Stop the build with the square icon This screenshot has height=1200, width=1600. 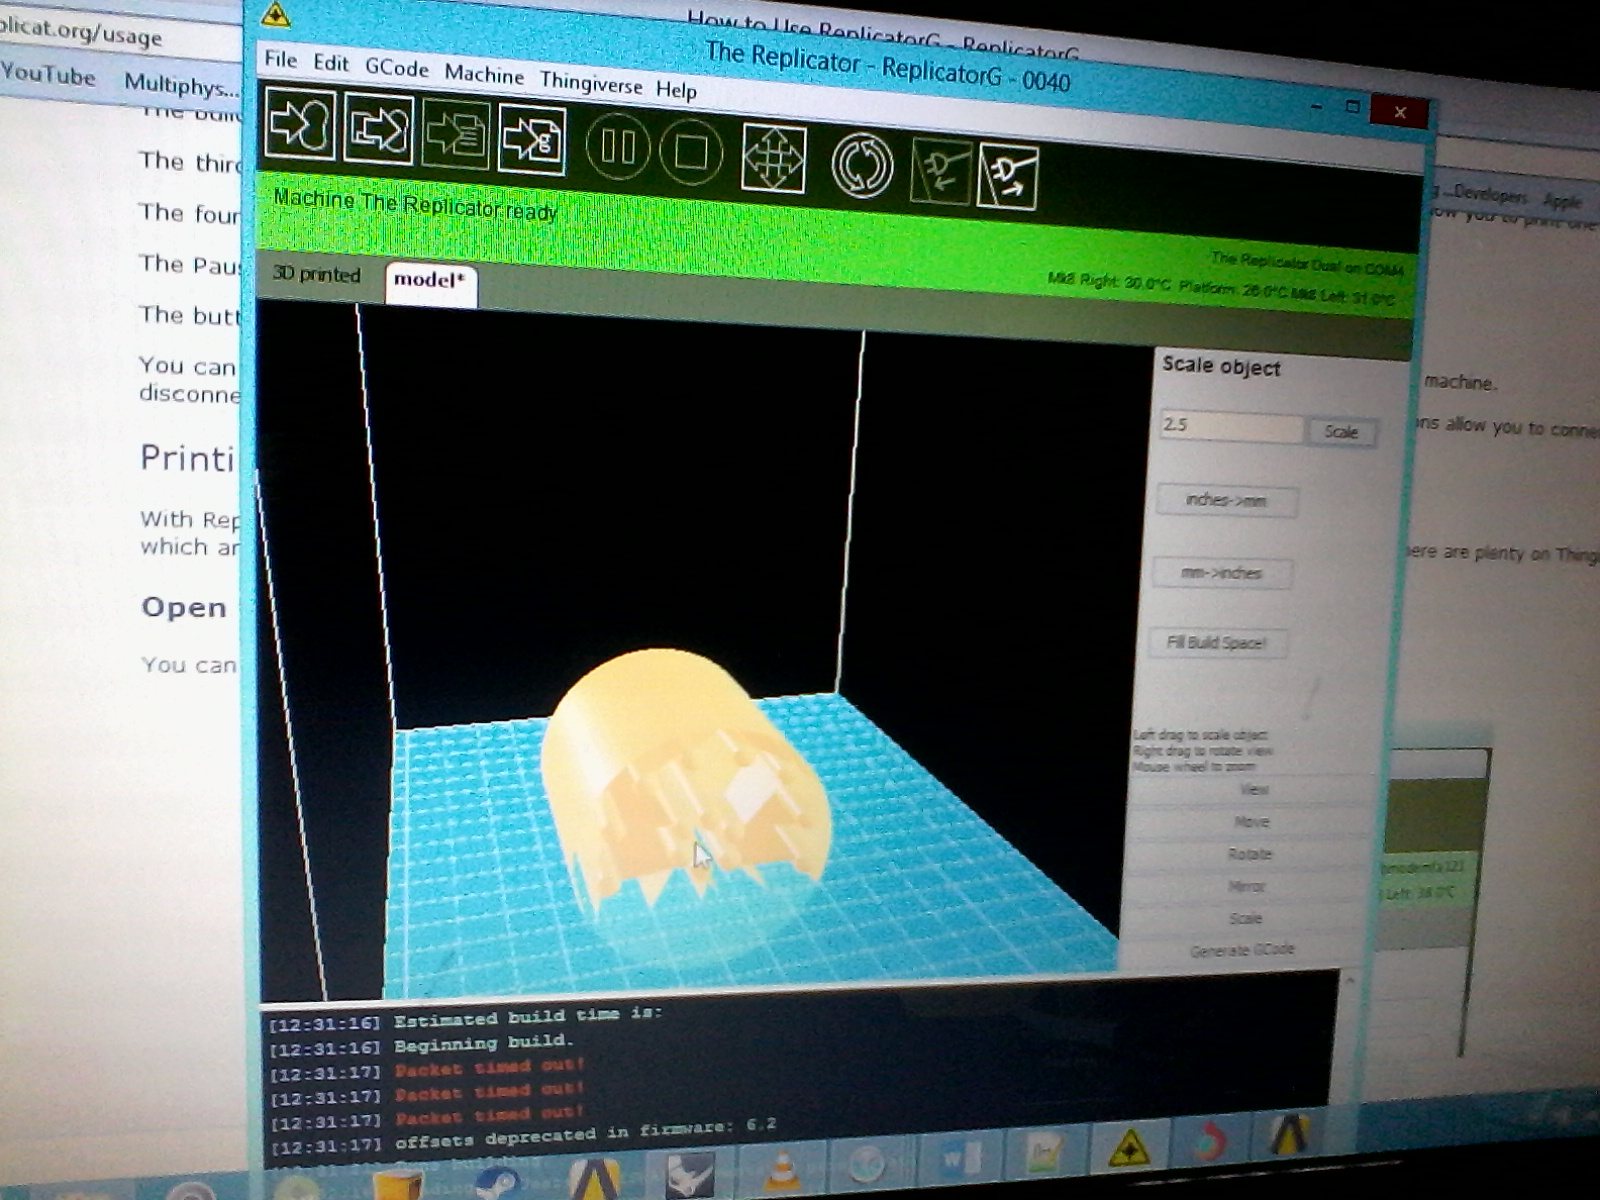pyautogui.click(x=691, y=153)
